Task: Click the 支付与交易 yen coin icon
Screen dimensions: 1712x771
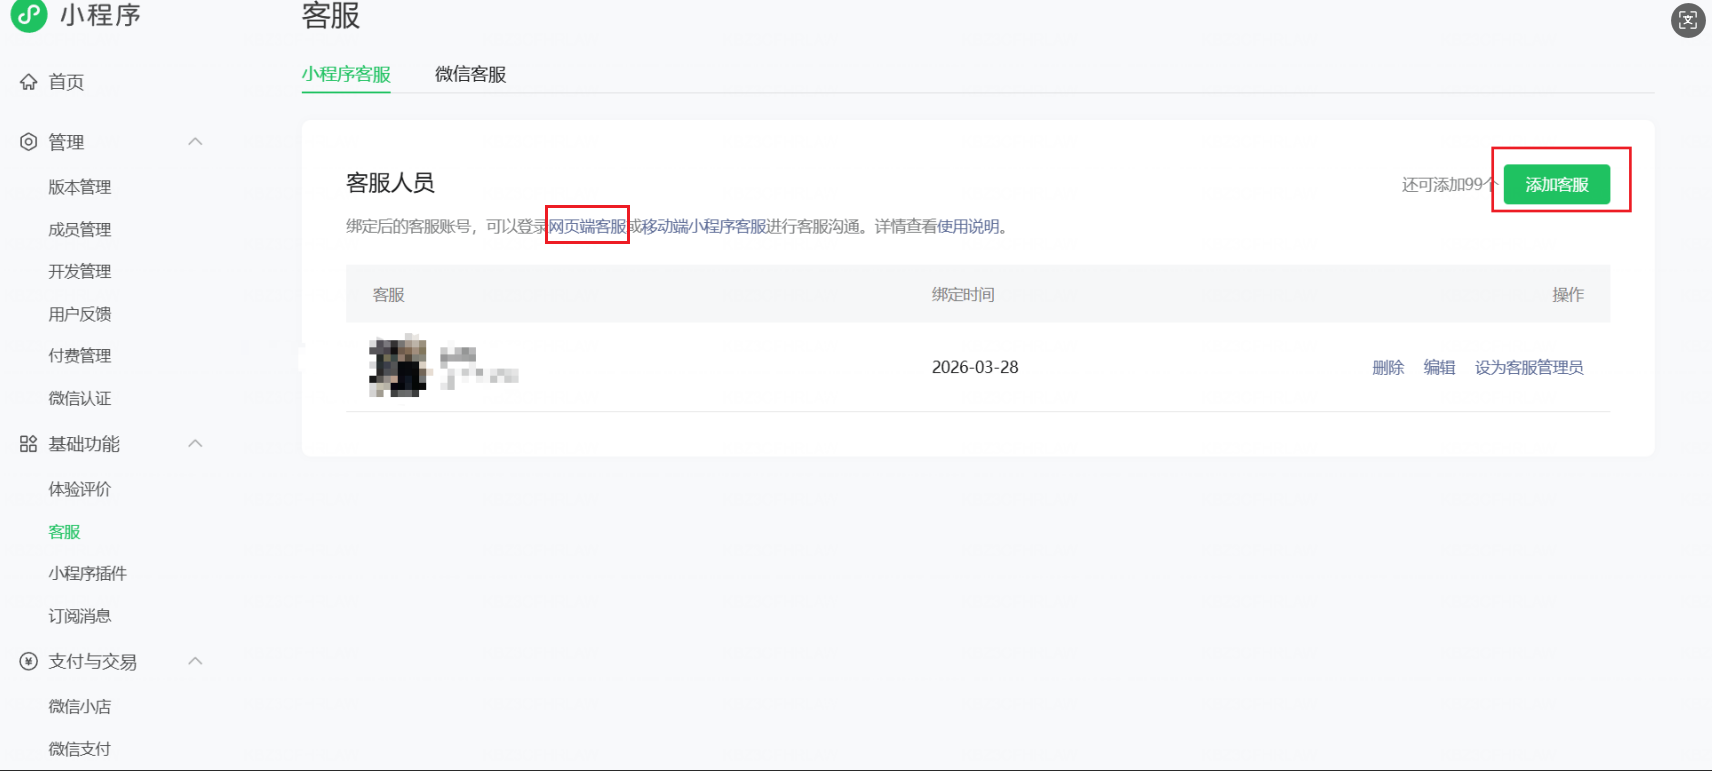Action: point(29,661)
